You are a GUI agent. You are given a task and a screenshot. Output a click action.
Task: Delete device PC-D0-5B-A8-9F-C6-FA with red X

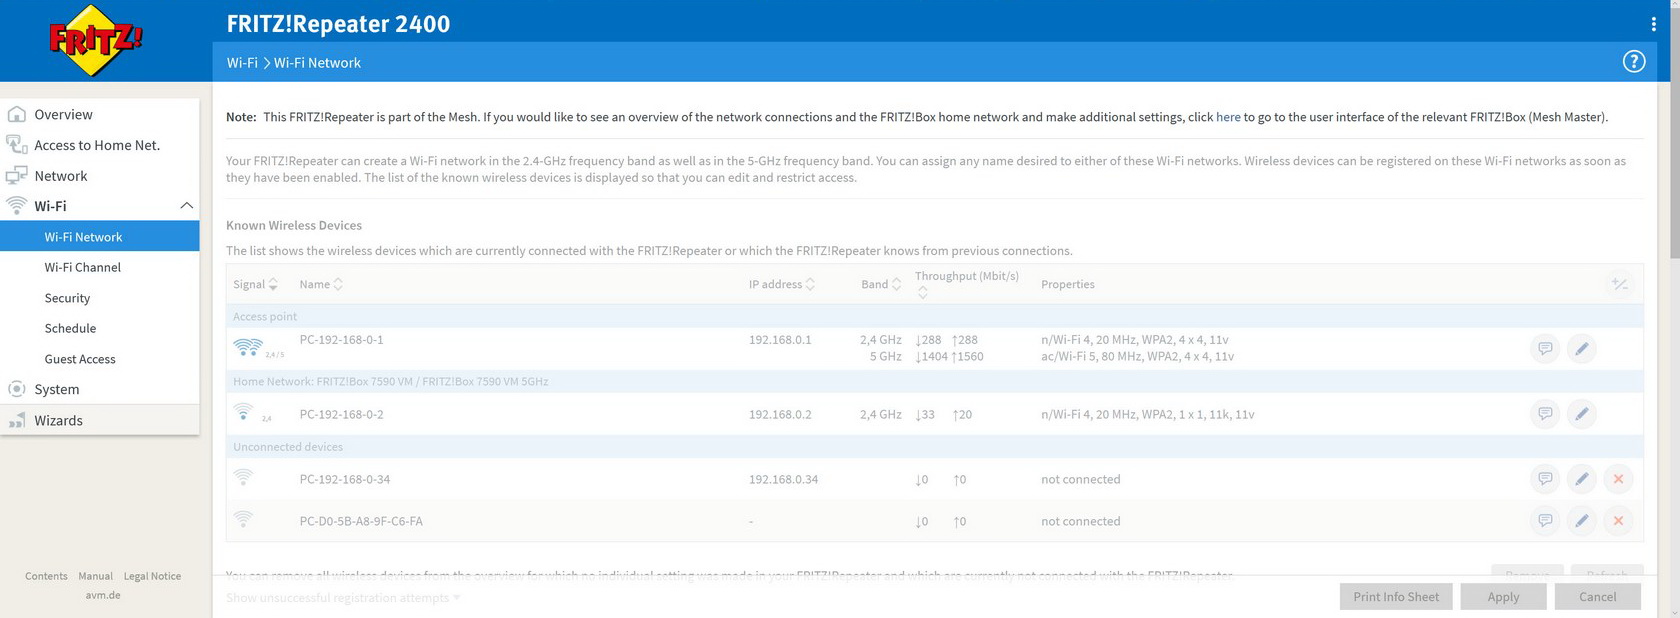pos(1618,521)
